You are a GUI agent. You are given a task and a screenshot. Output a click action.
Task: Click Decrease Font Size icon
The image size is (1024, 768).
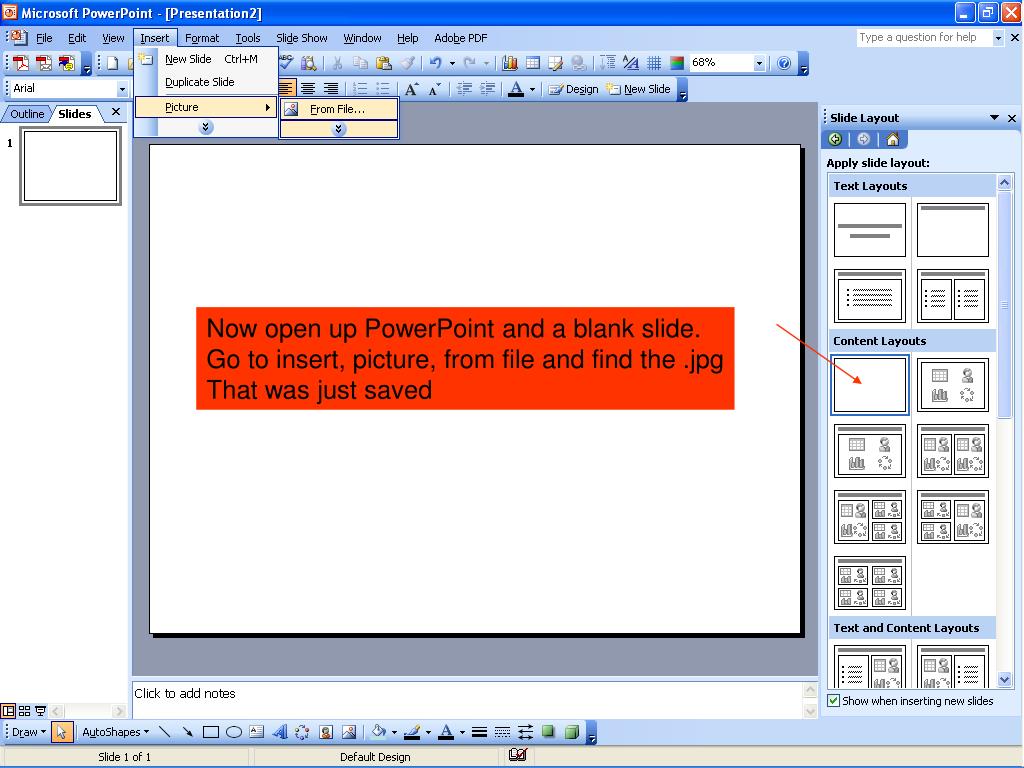pyautogui.click(x=434, y=89)
